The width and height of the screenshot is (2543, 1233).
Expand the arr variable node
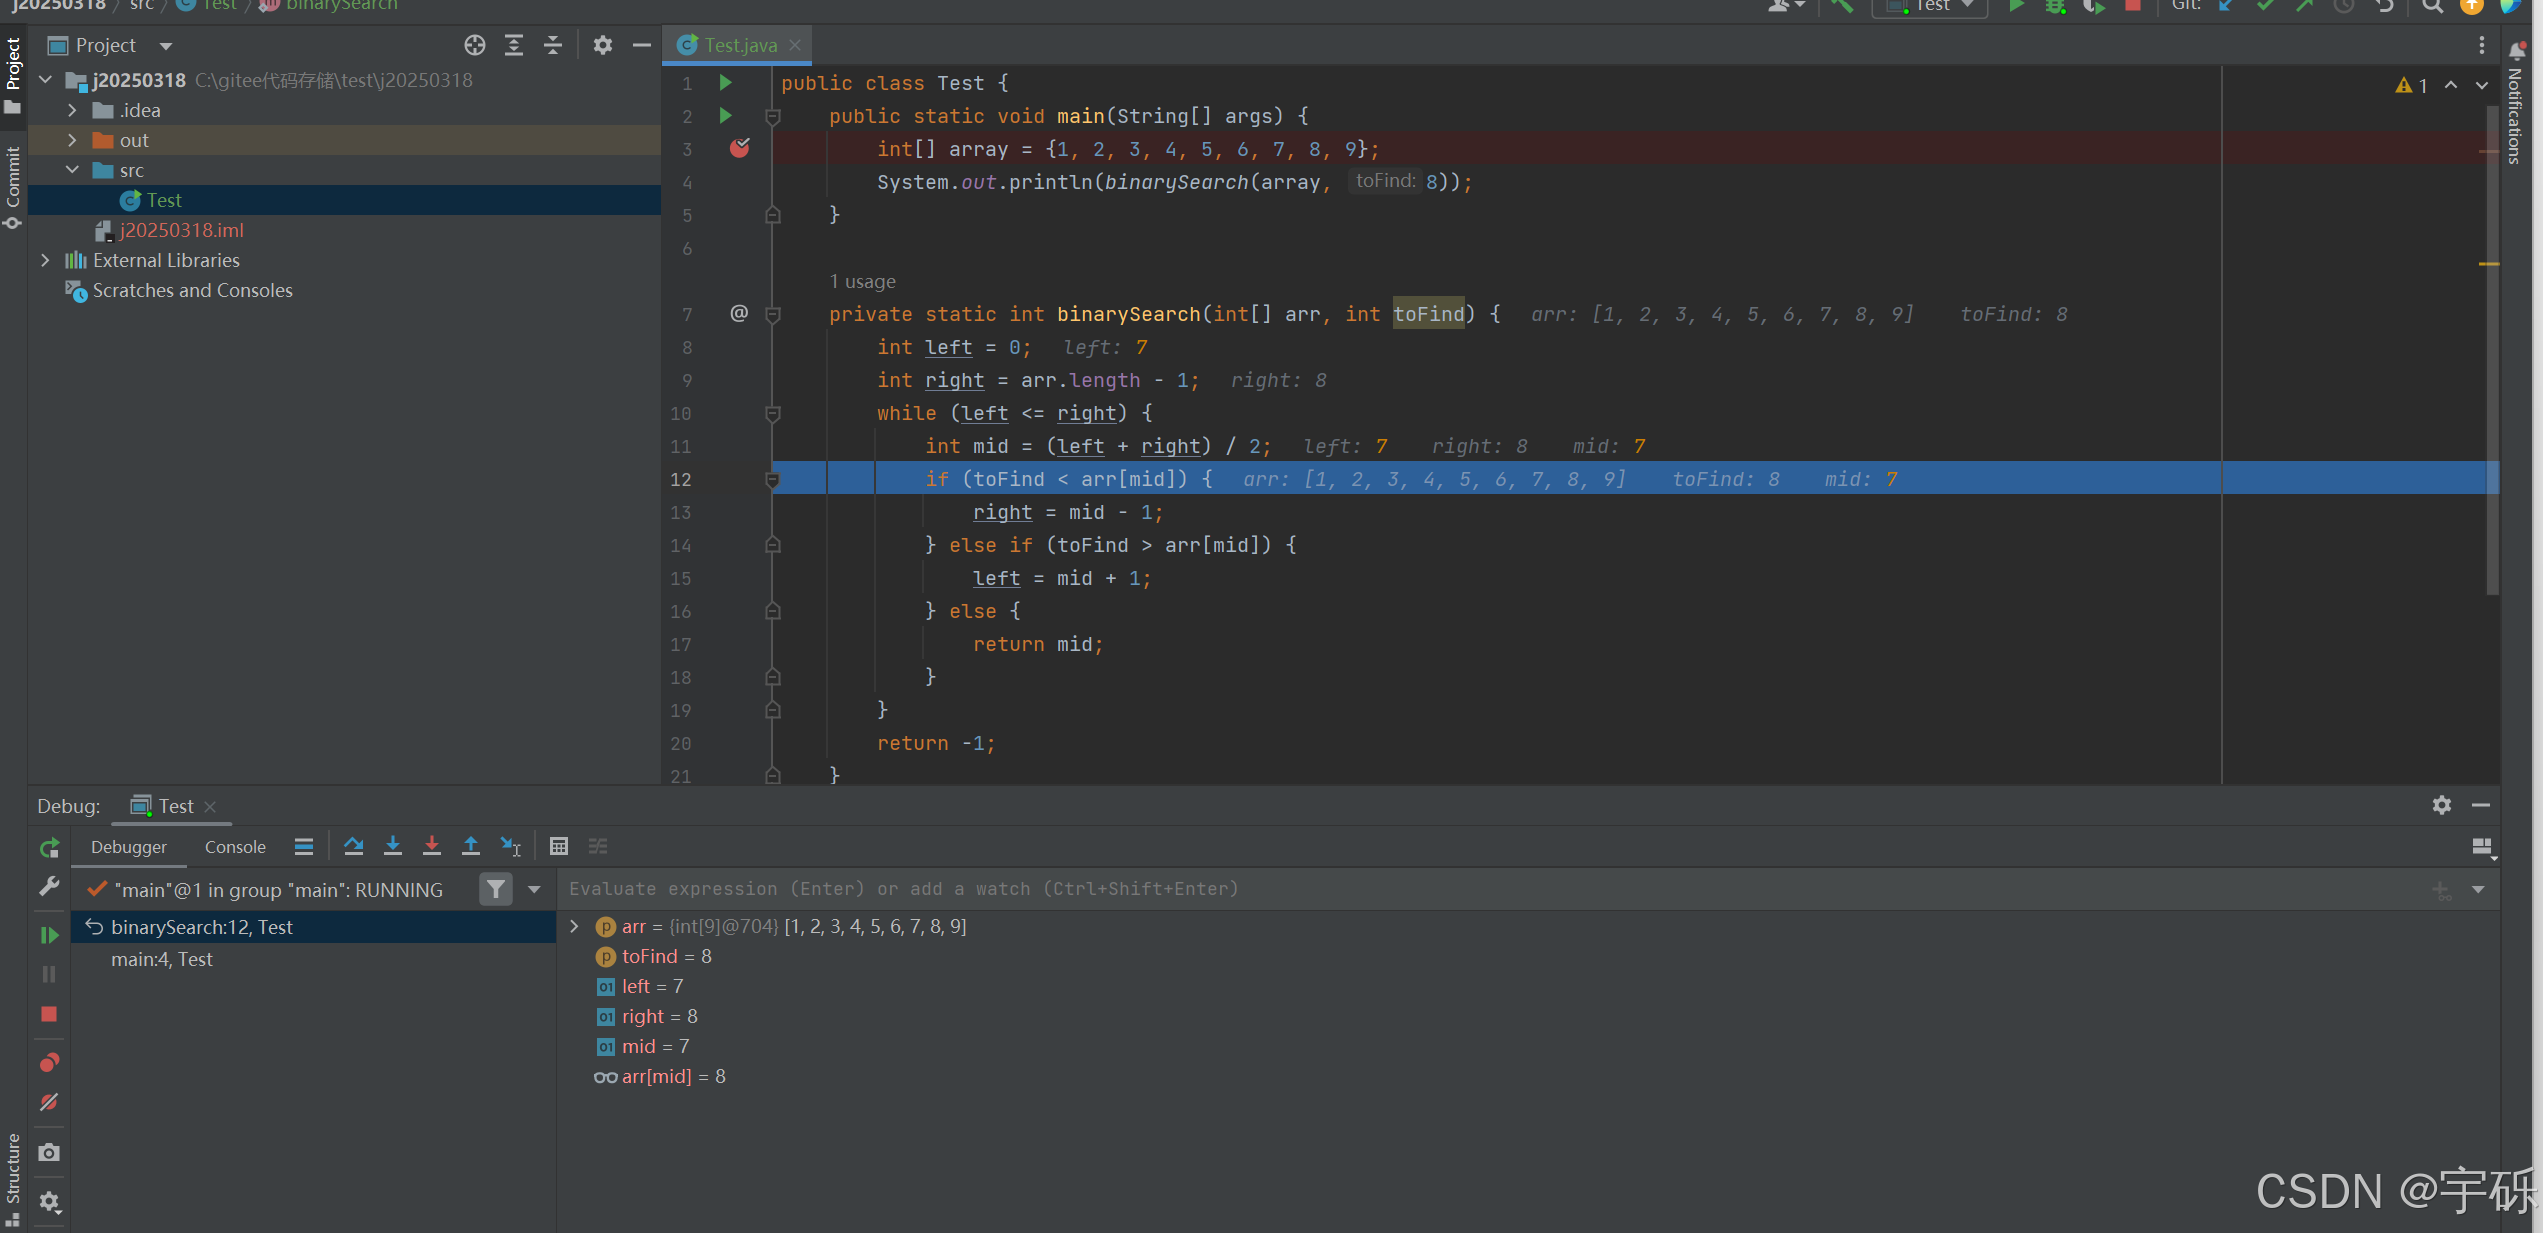tap(575, 927)
